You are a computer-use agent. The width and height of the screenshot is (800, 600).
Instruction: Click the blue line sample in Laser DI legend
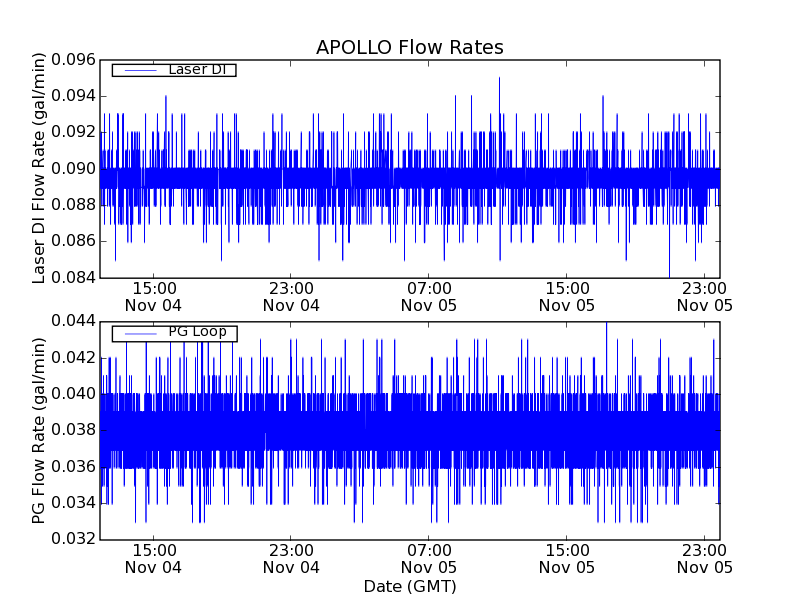click(139, 70)
